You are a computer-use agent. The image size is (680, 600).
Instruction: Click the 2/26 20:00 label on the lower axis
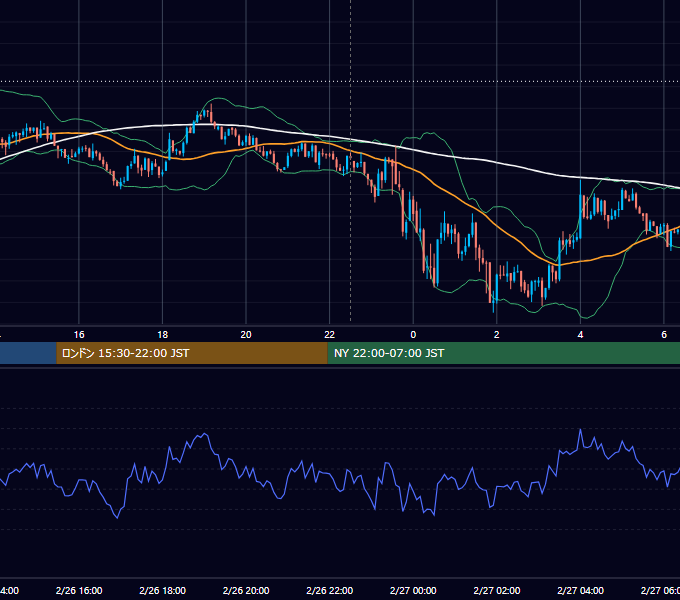[x=246, y=590]
